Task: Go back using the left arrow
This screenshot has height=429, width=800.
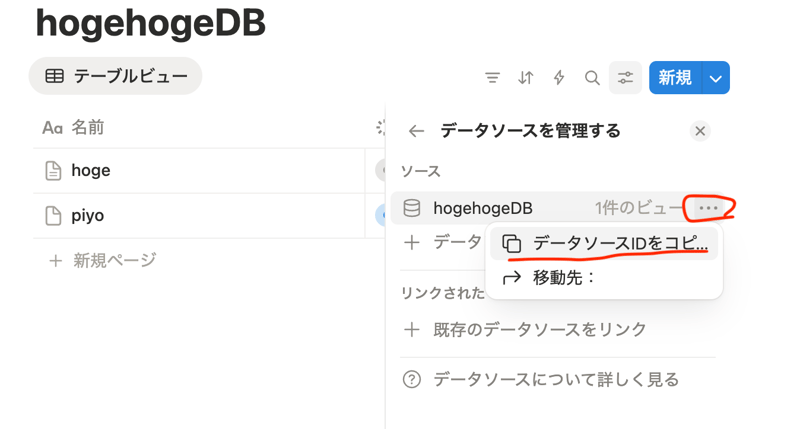Action: [x=416, y=131]
